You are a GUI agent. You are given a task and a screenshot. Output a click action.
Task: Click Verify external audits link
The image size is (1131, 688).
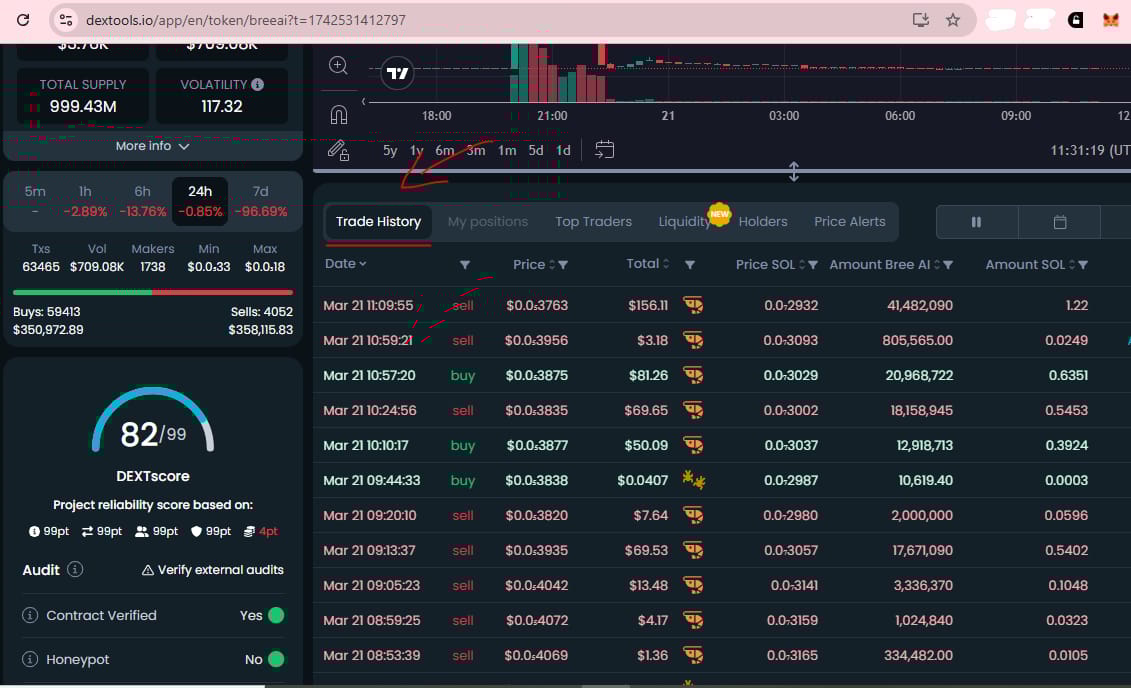click(x=213, y=570)
